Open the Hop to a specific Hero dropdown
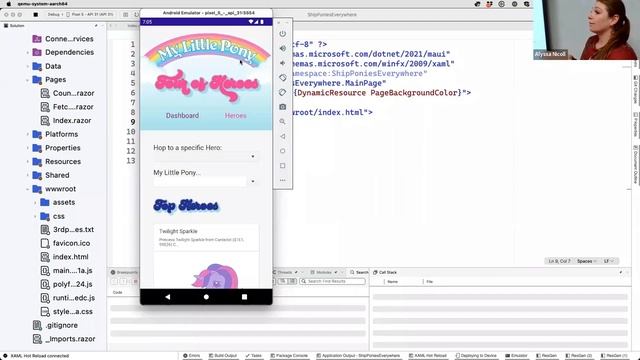Screen dimensions: 640x360 point(205,157)
